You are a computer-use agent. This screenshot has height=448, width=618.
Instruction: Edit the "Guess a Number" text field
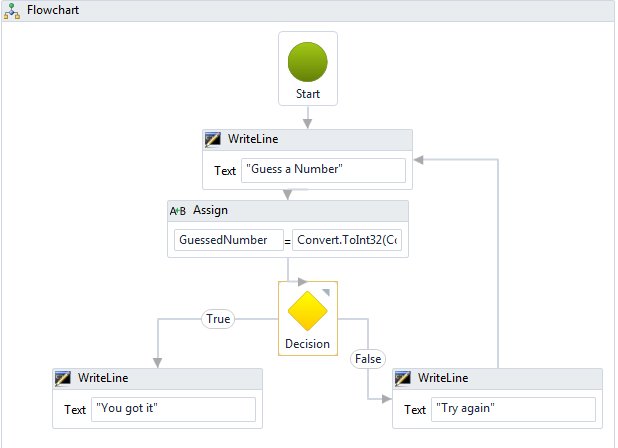pyautogui.click(x=324, y=170)
